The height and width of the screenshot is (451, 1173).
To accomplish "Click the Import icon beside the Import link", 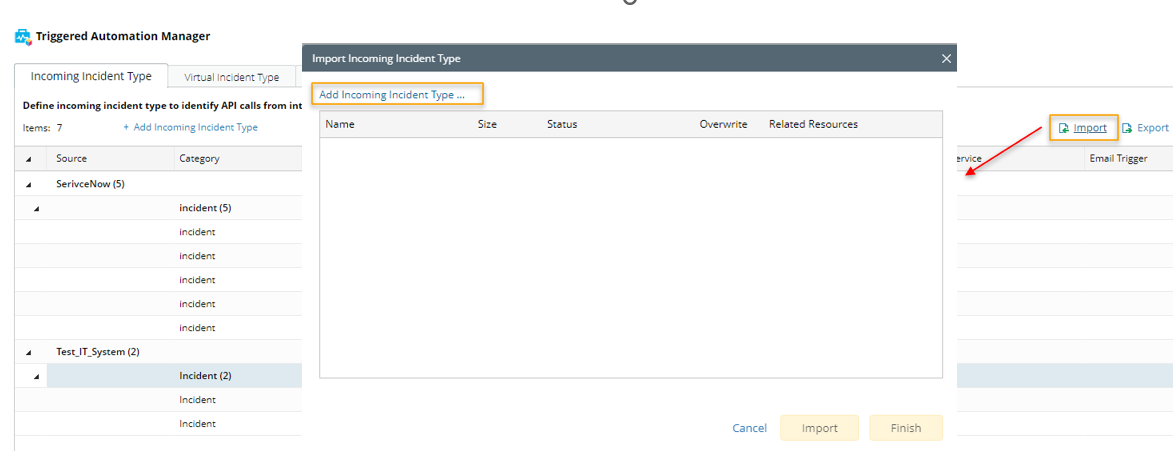I will click(1064, 128).
